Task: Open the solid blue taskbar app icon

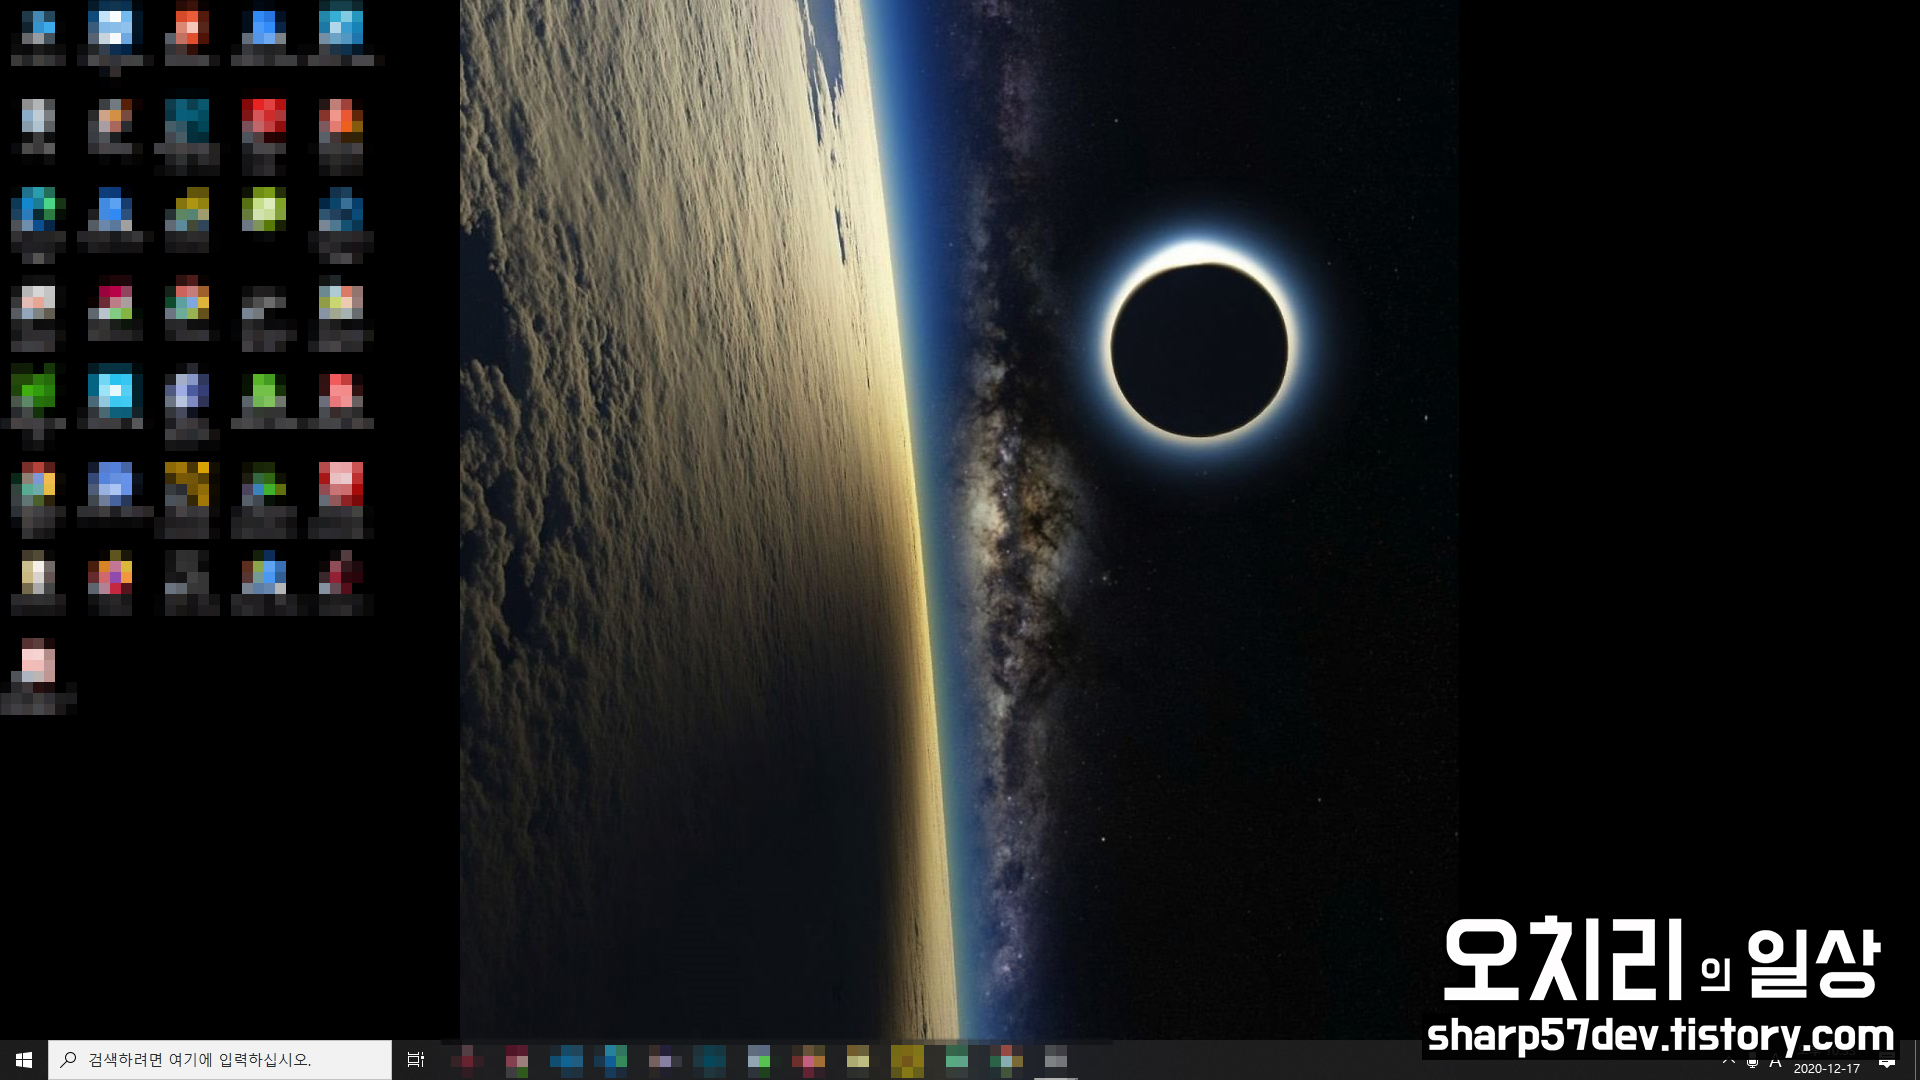Action: click(566, 1059)
